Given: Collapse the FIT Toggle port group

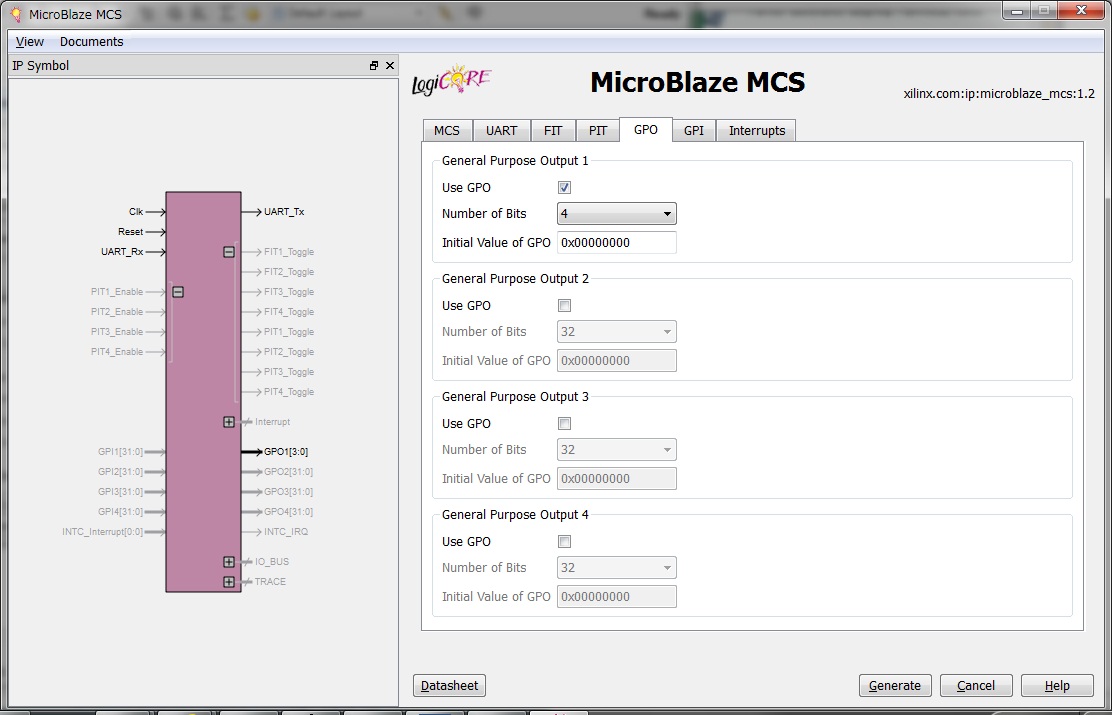Looking at the screenshot, I should (x=229, y=252).
